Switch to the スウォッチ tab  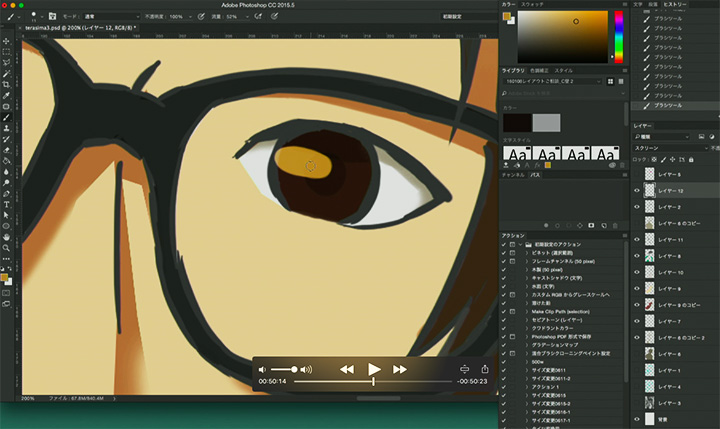click(x=532, y=4)
